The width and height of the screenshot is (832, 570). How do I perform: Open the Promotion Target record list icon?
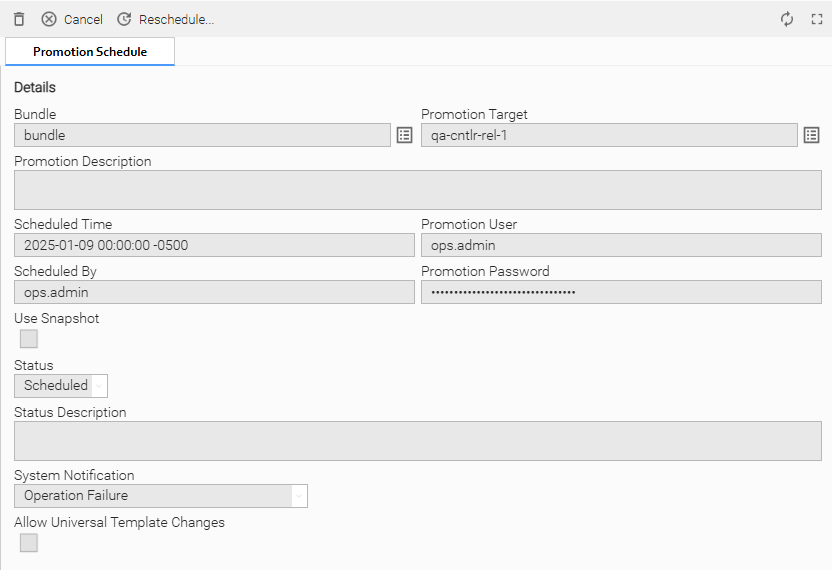click(x=811, y=135)
